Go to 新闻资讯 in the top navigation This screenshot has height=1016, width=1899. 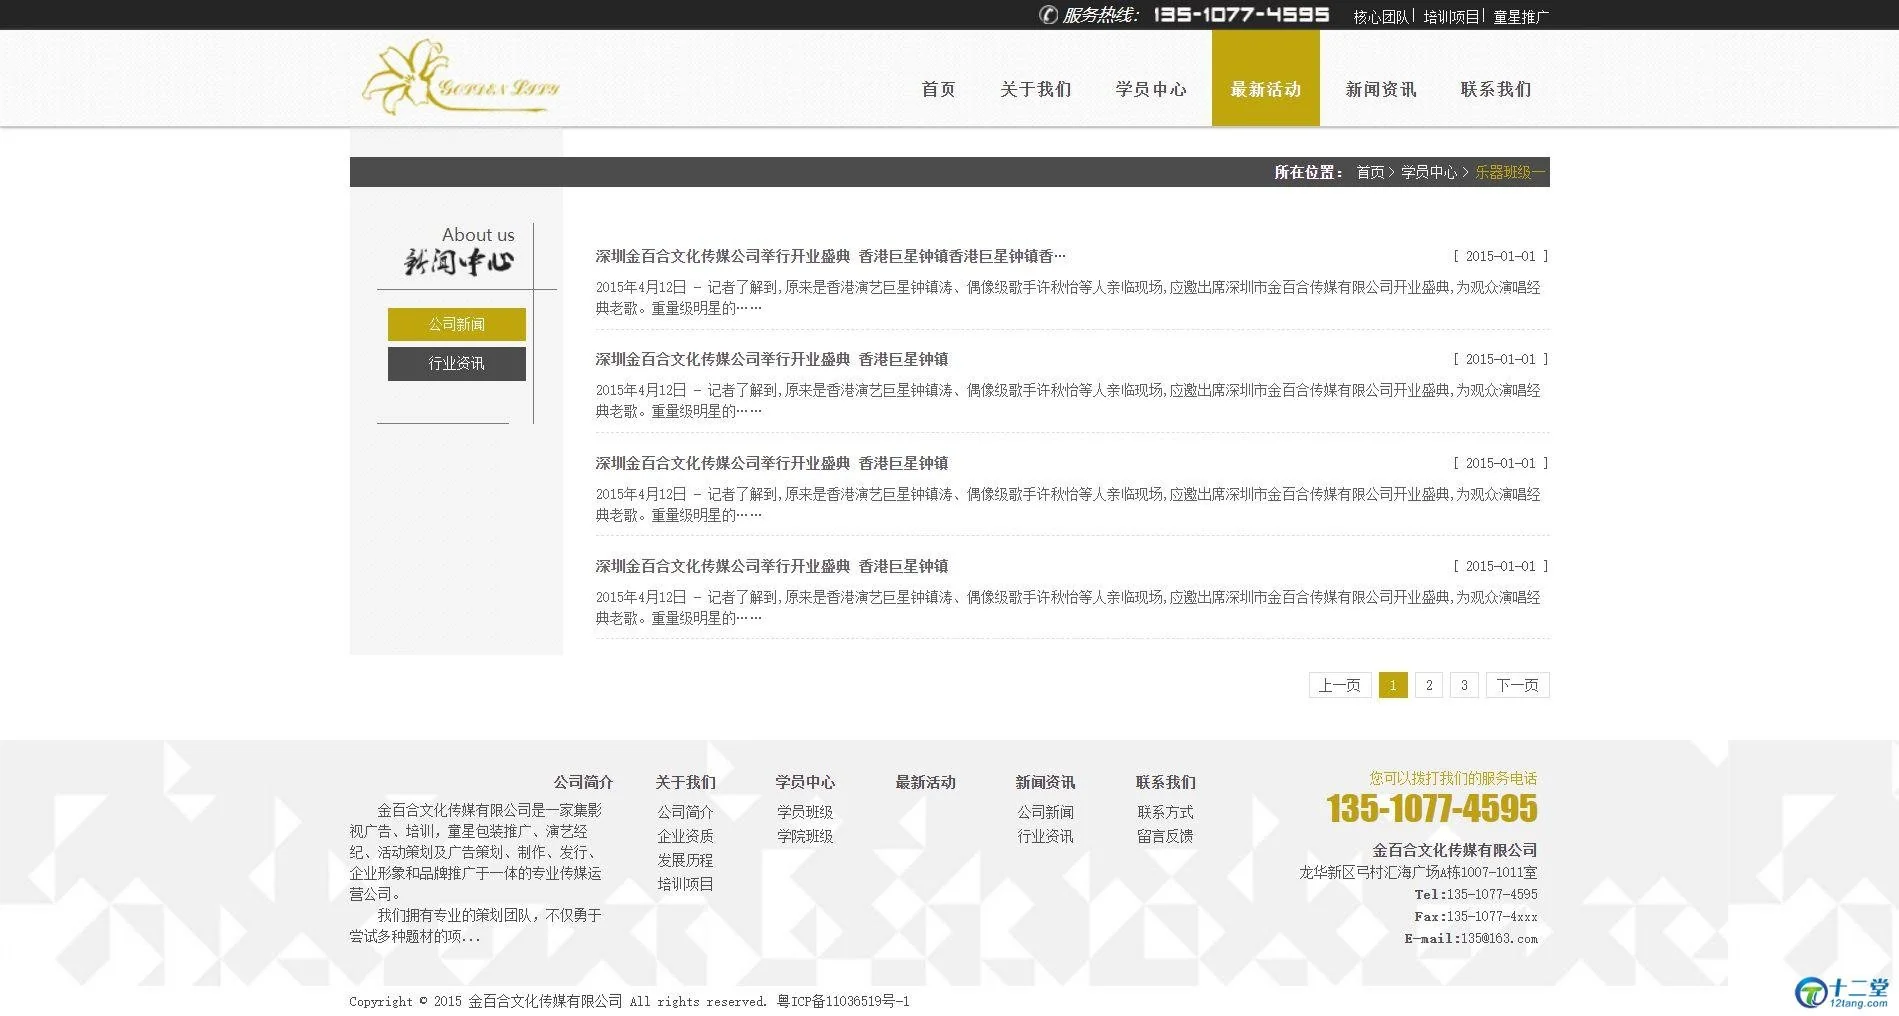click(1380, 89)
